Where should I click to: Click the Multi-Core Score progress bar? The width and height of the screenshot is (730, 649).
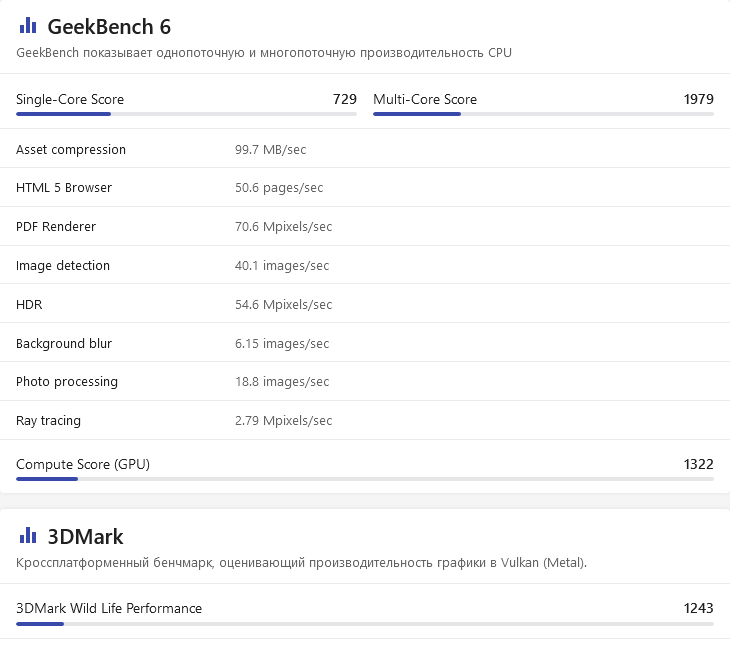pyautogui.click(x=543, y=114)
